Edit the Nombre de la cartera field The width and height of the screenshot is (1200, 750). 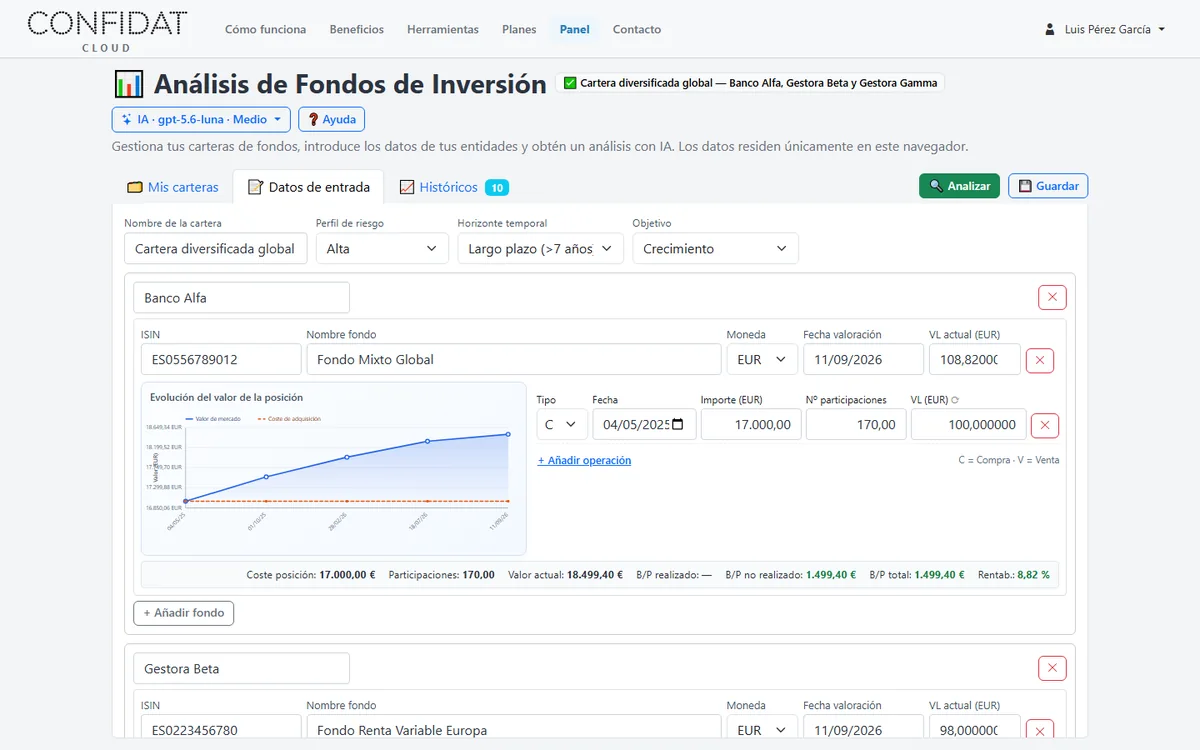click(x=216, y=248)
